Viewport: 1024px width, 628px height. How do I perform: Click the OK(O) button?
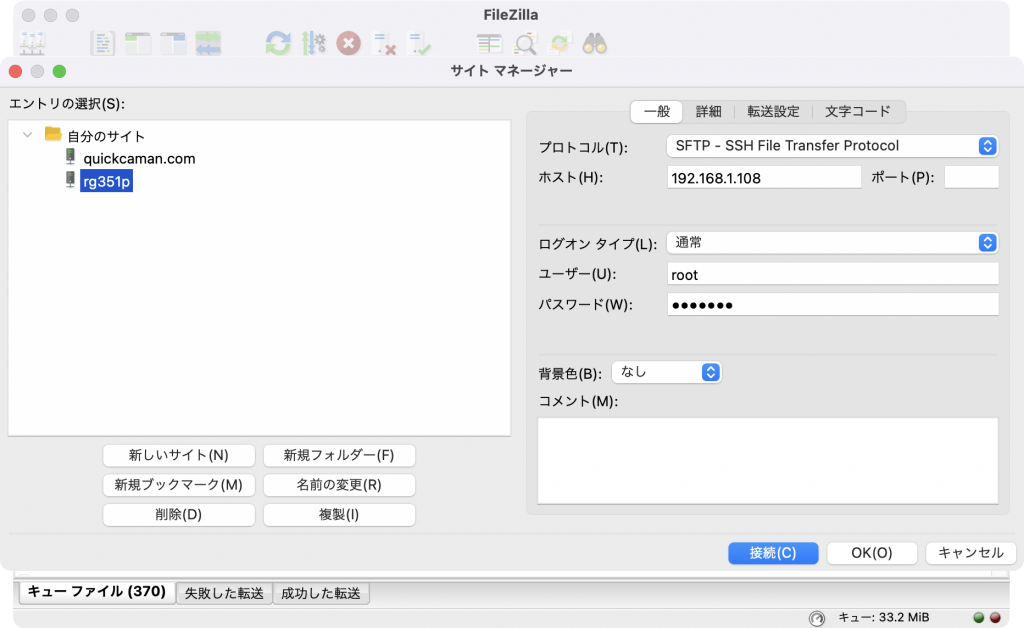(872, 553)
